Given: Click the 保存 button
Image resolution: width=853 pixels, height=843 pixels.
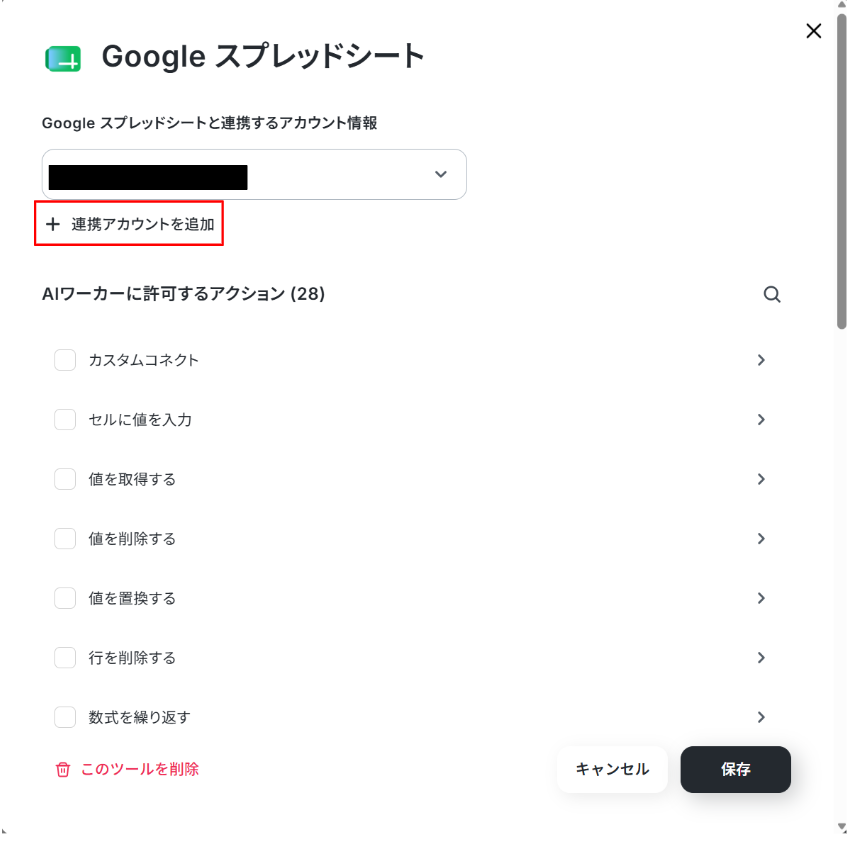Looking at the screenshot, I should [735, 770].
